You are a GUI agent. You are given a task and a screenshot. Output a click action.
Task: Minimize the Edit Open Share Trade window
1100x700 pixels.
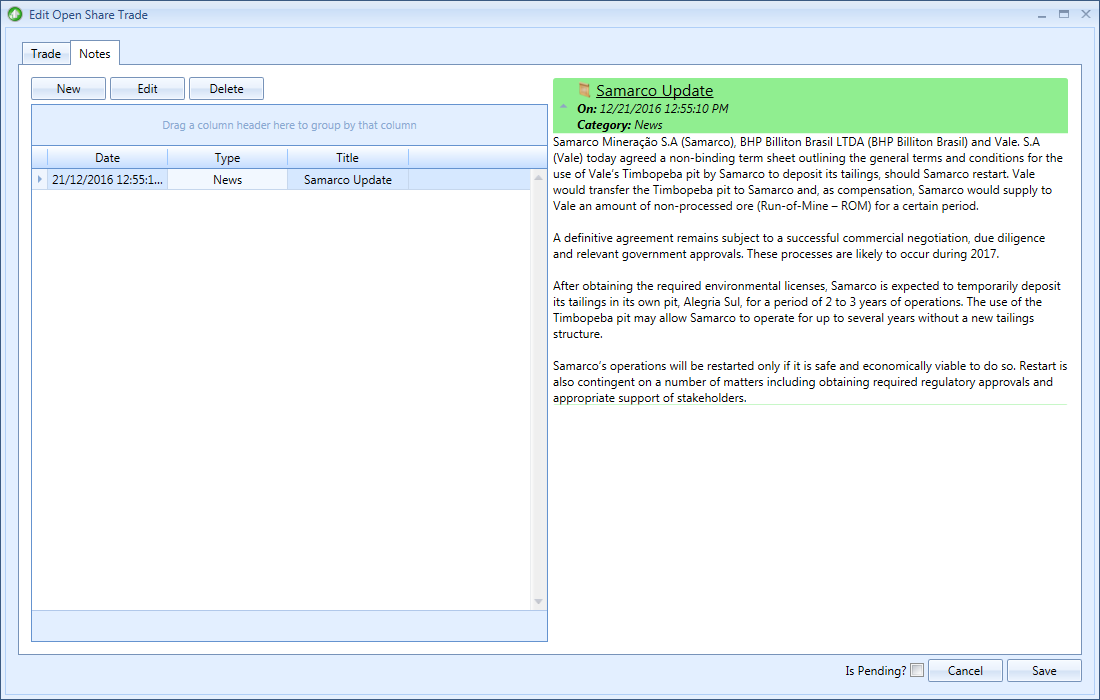(1042, 15)
